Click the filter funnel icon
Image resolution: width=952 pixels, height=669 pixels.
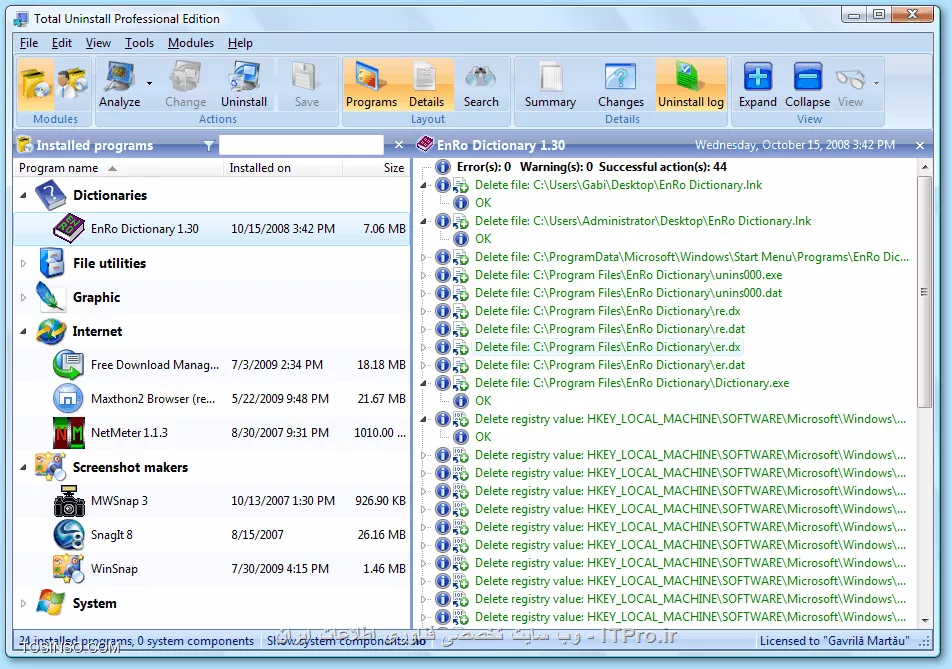point(209,145)
